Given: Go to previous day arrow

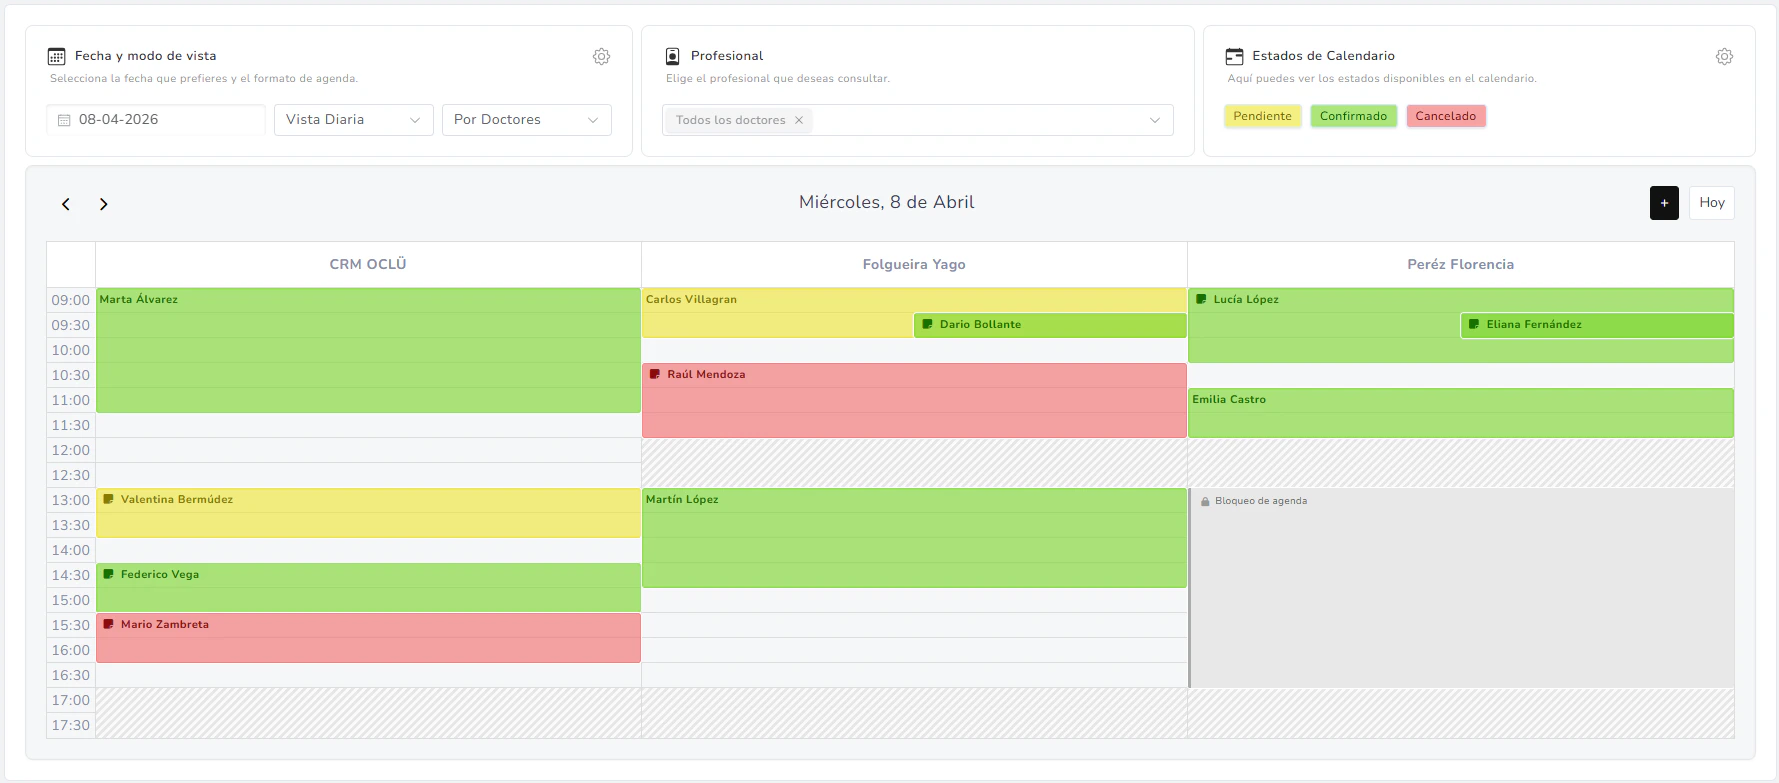Looking at the screenshot, I should coord(66,204).
